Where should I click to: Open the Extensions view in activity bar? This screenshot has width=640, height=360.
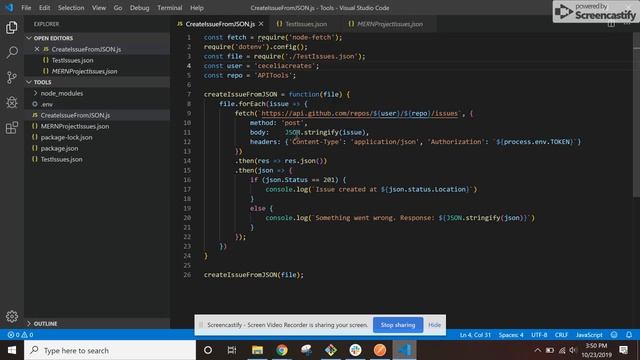[x=12, y=127]
